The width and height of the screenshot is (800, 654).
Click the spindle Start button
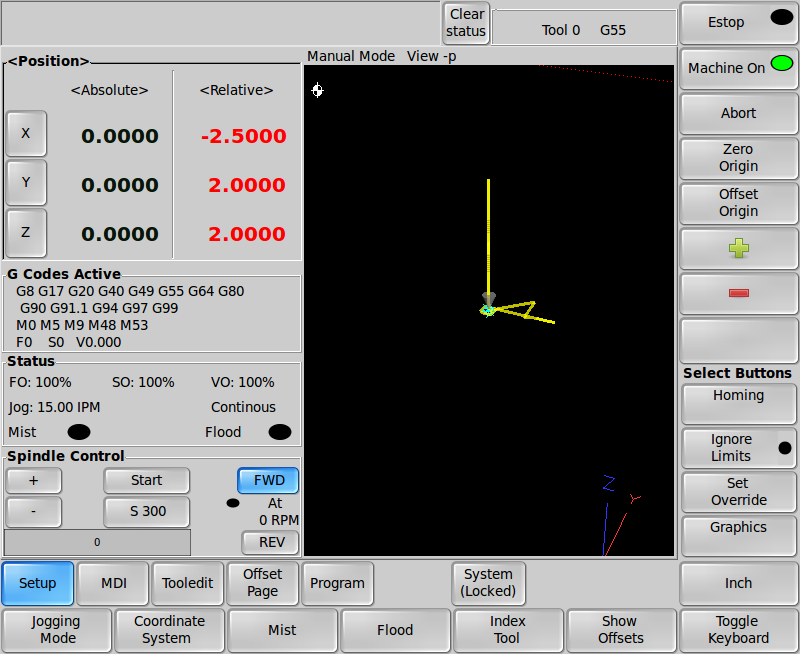point(146,481)
